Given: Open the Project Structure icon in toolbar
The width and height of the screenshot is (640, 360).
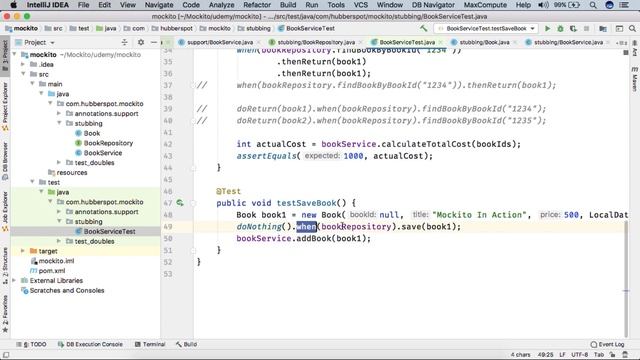Looking at the screenshot, I should point(603,29).
